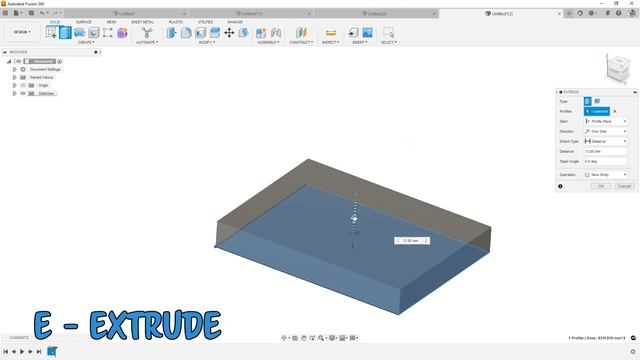This screenshot has height=360, width=640.
Task: Switch to the Sheet Metal tab
Action: (x=143, y=22)
